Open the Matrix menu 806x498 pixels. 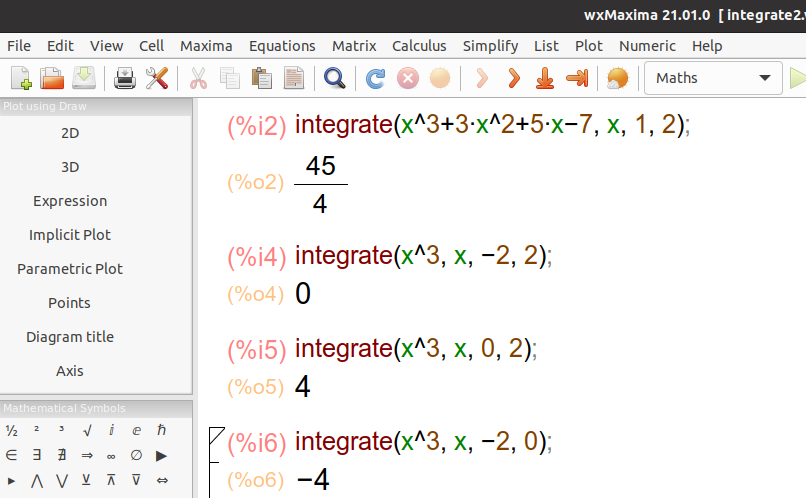[x=354, y=46]
